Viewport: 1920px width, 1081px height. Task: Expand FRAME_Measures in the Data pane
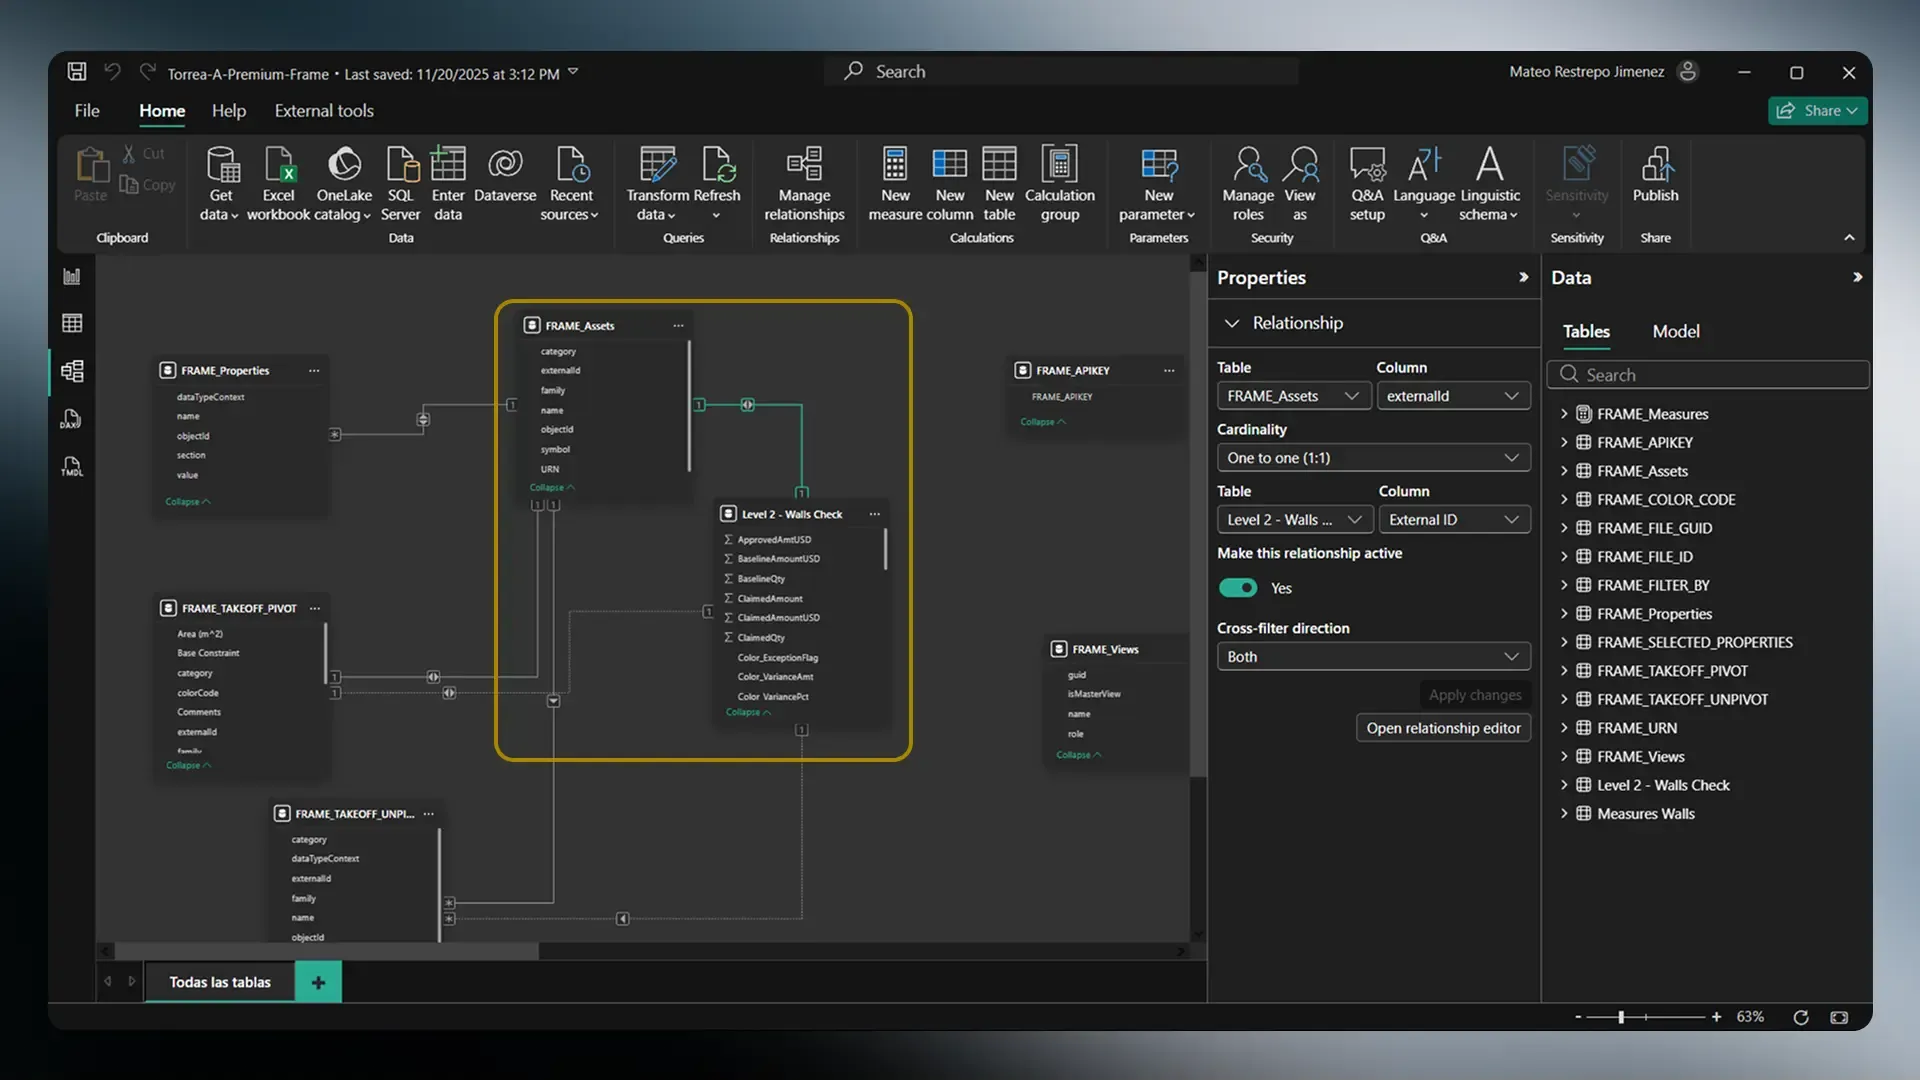click(1565, 413)
